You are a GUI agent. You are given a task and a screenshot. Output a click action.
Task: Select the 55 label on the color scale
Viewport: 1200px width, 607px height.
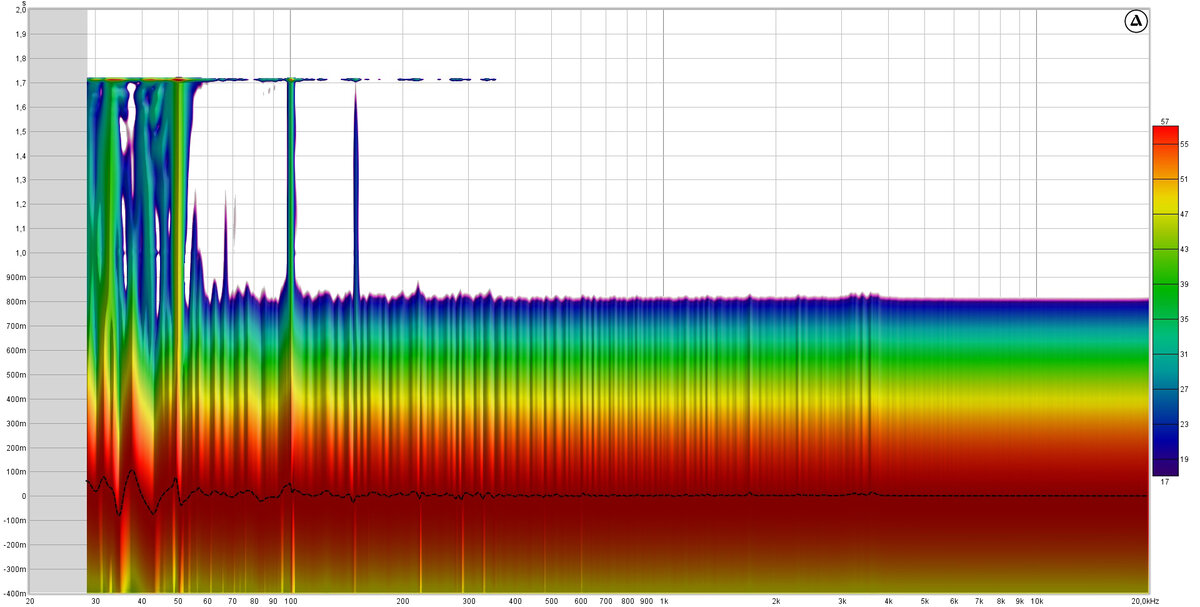(1182, 144)
